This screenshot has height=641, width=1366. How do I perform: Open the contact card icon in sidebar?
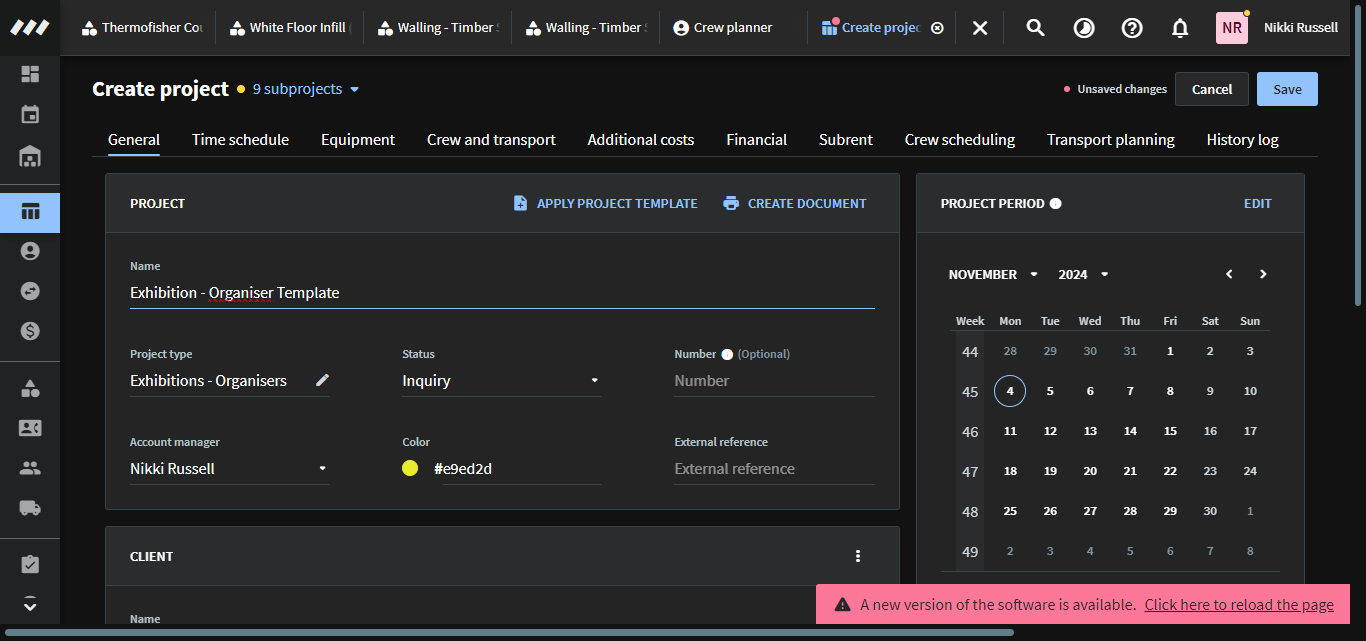point(30,428)
